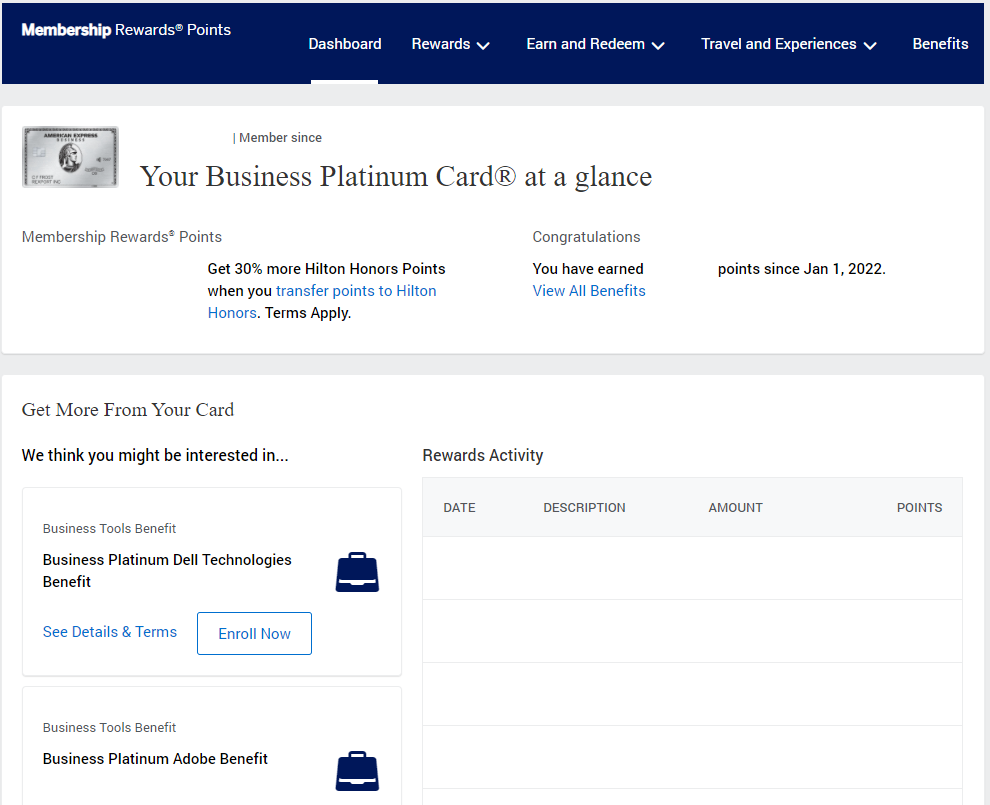Select the Business Platinum Dell Technologies Benefit title
The image size is (990, 805).
tap(167, 570)
